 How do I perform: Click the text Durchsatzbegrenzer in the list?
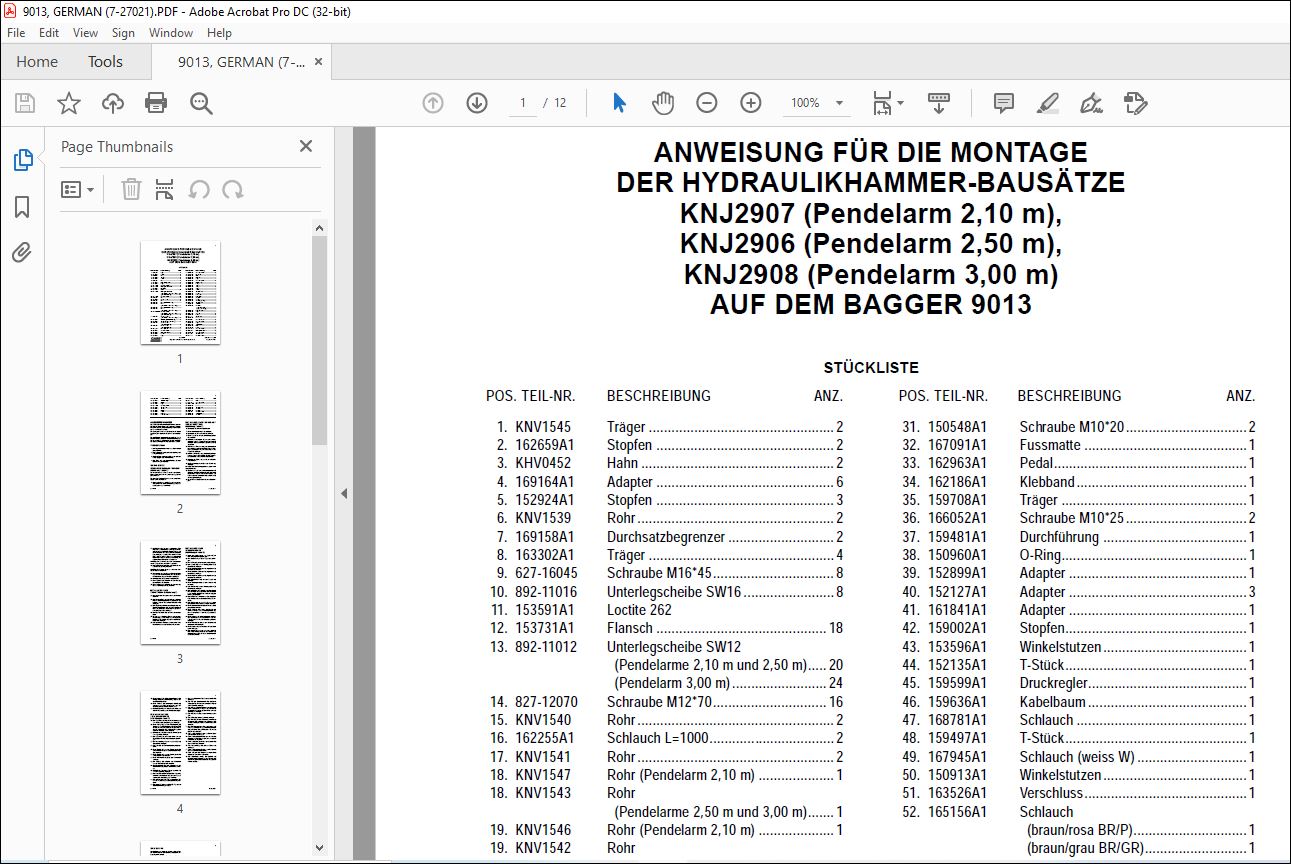click(667, 537)
